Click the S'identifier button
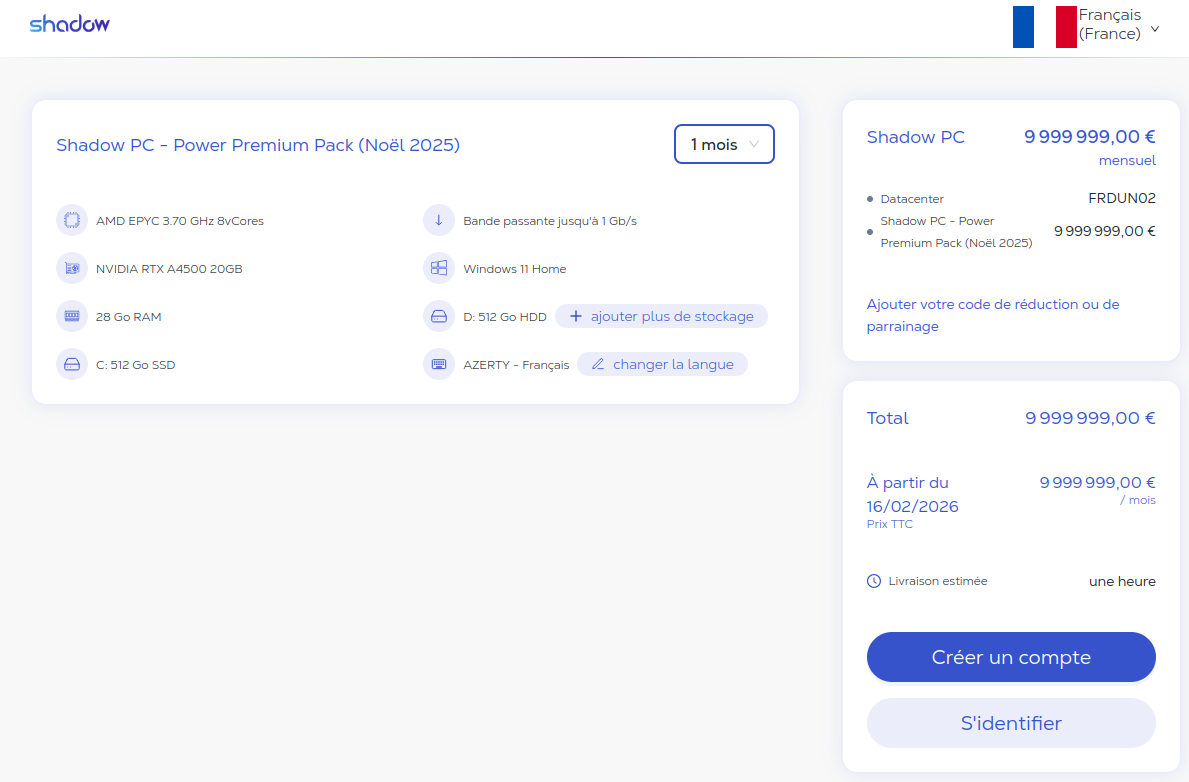This screenshot has width=1189, height=782. (x=1011, y=723)
